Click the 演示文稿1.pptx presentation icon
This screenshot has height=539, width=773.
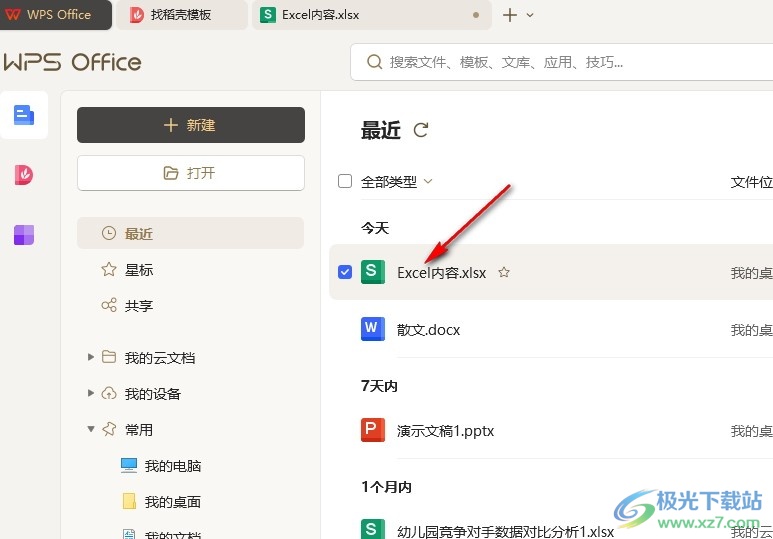coord(373,431)
